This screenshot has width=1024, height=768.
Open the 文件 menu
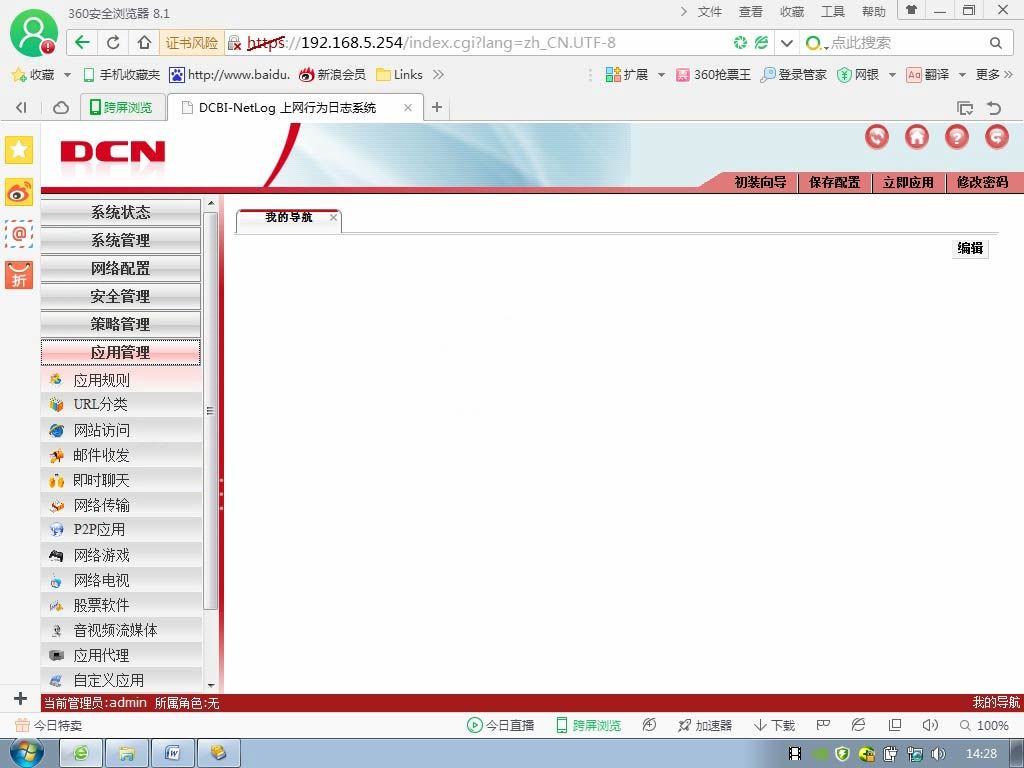(x=710, y=12)
